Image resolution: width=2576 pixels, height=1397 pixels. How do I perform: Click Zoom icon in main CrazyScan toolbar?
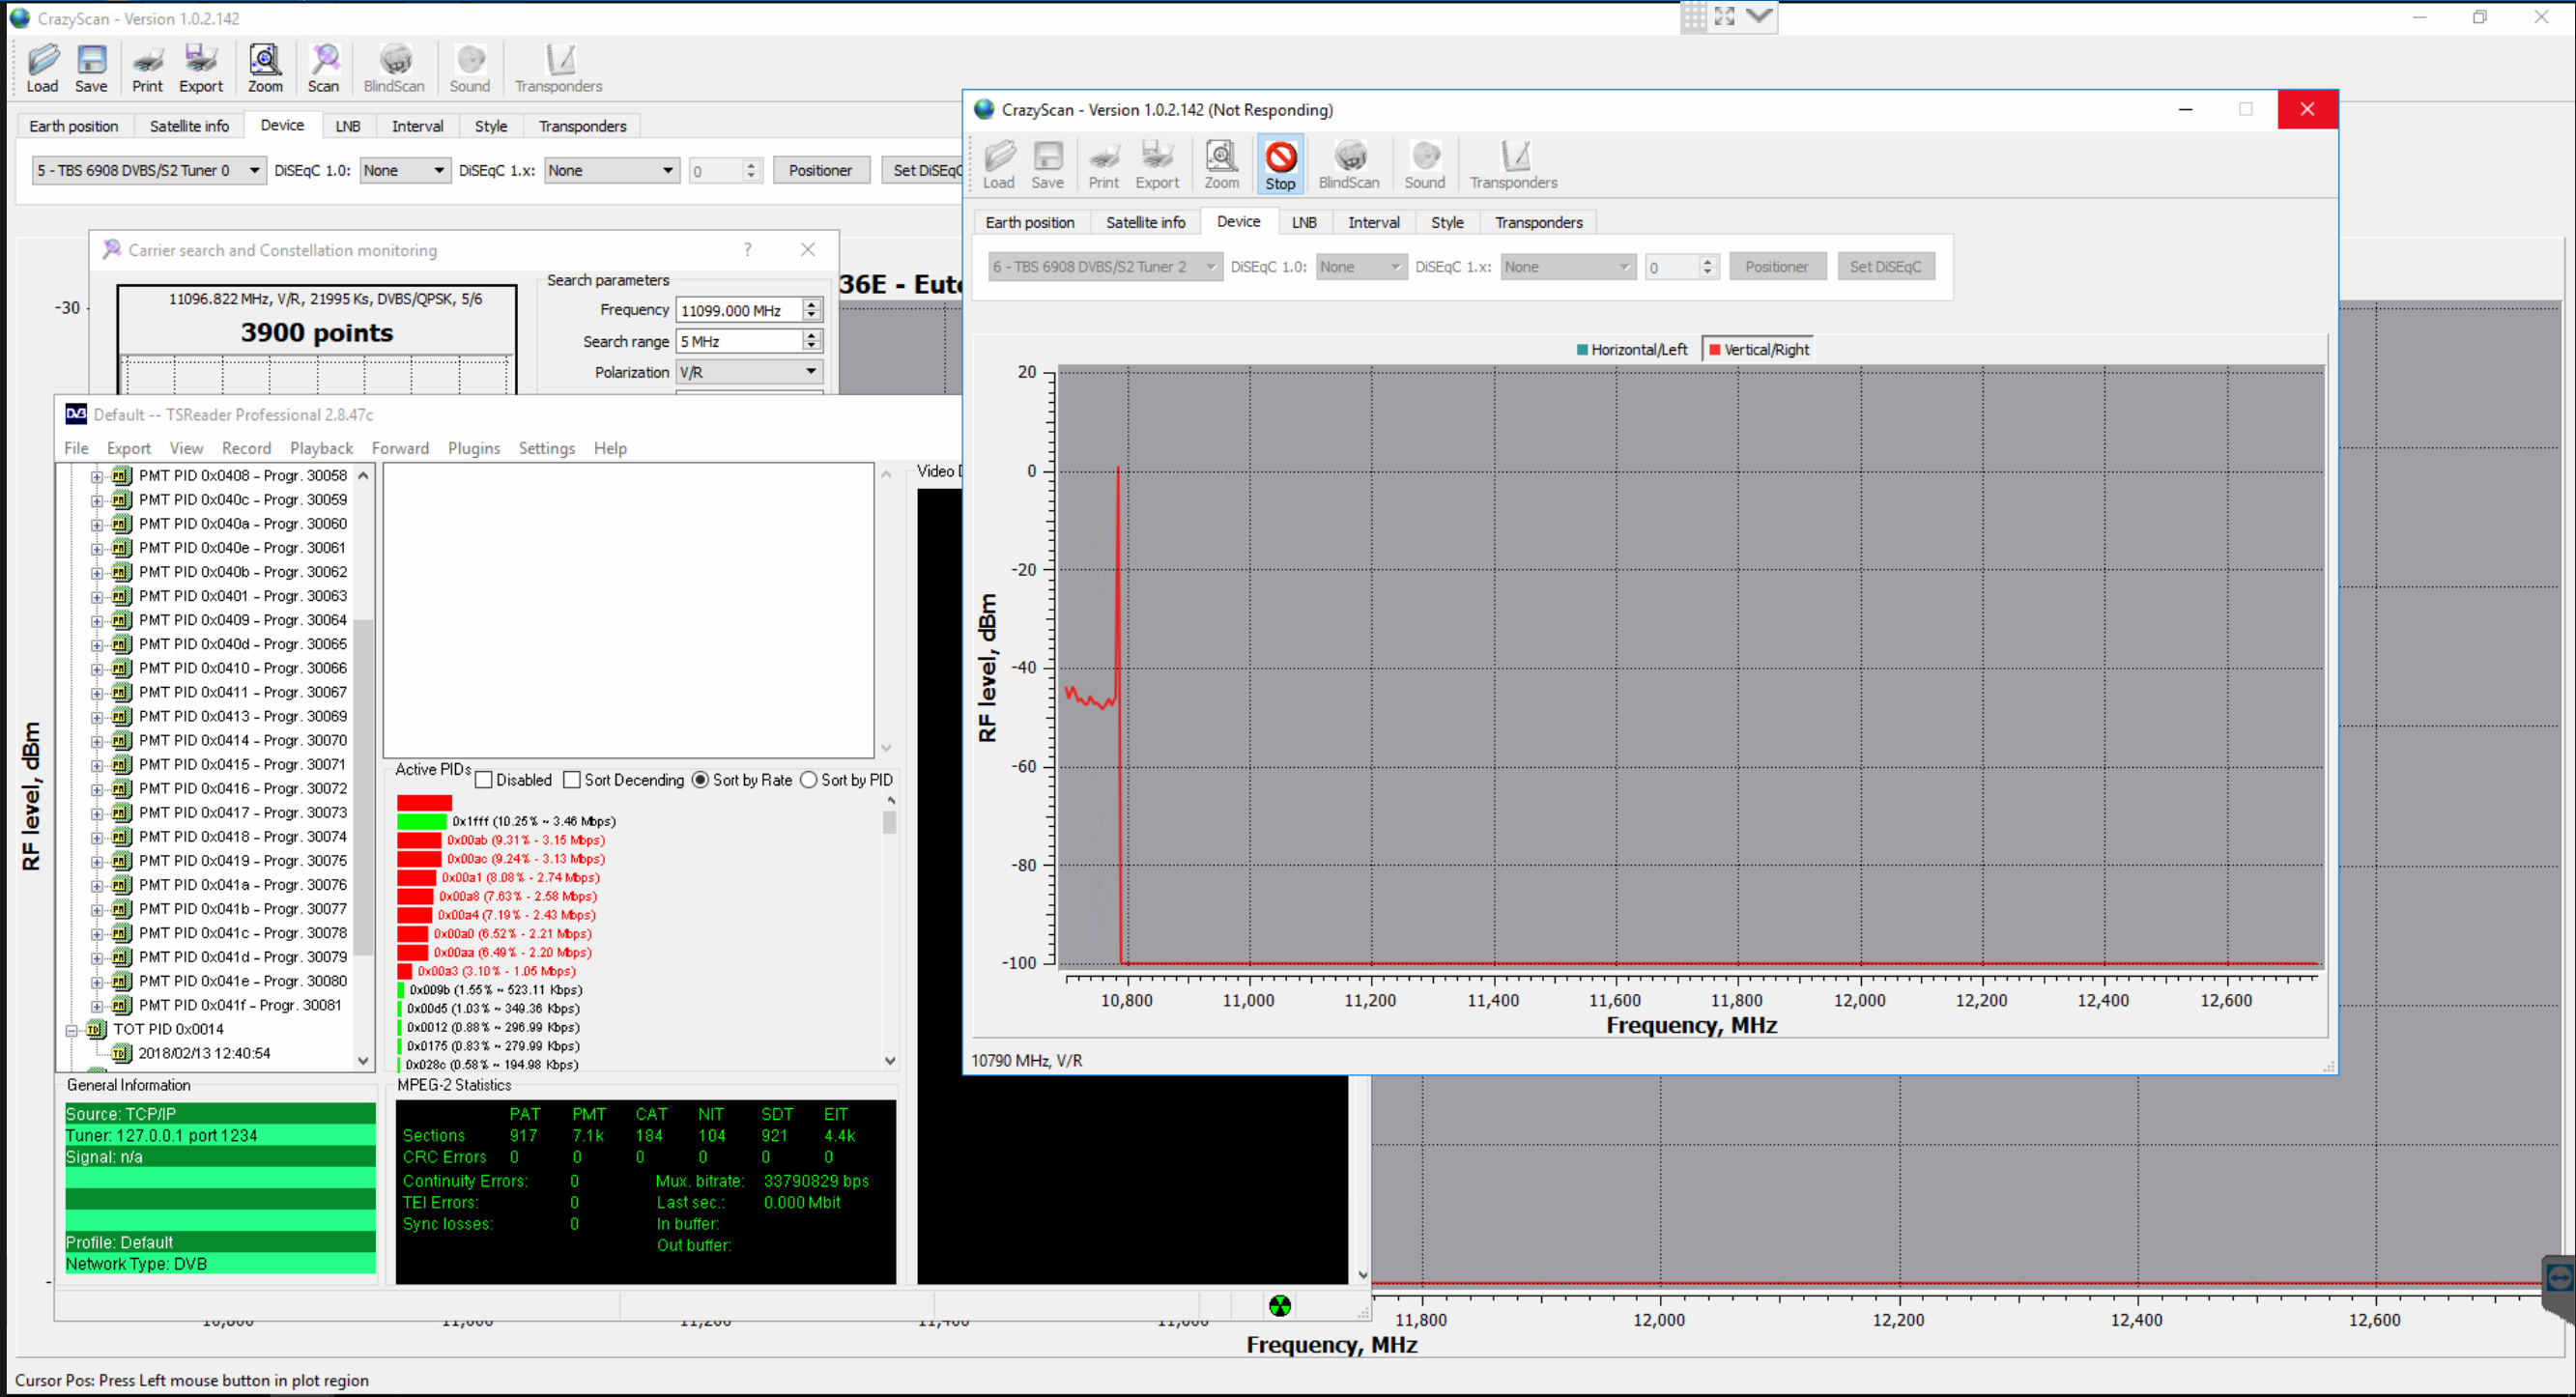[x=265, y=68]
